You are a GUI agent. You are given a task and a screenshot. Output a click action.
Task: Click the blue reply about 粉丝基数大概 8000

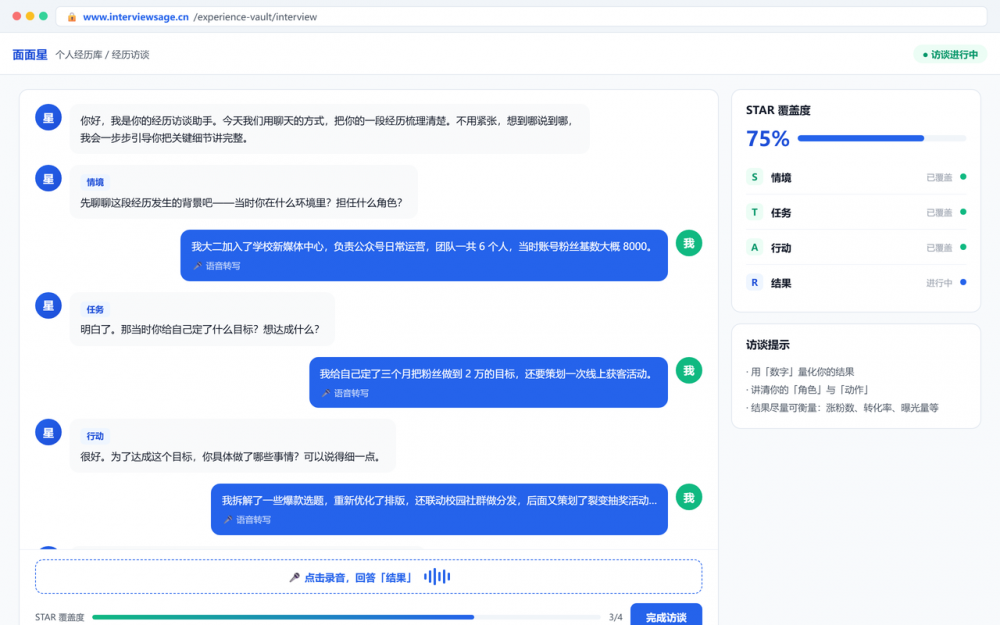pyautogui.click(x=424, y=255)
